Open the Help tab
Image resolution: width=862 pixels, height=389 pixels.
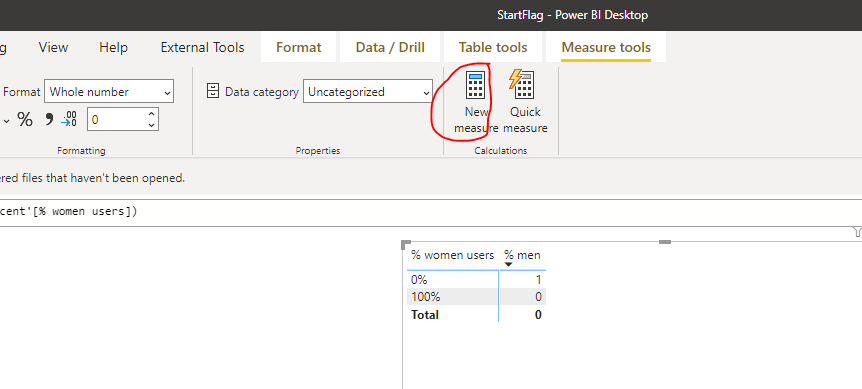point(113,48)
